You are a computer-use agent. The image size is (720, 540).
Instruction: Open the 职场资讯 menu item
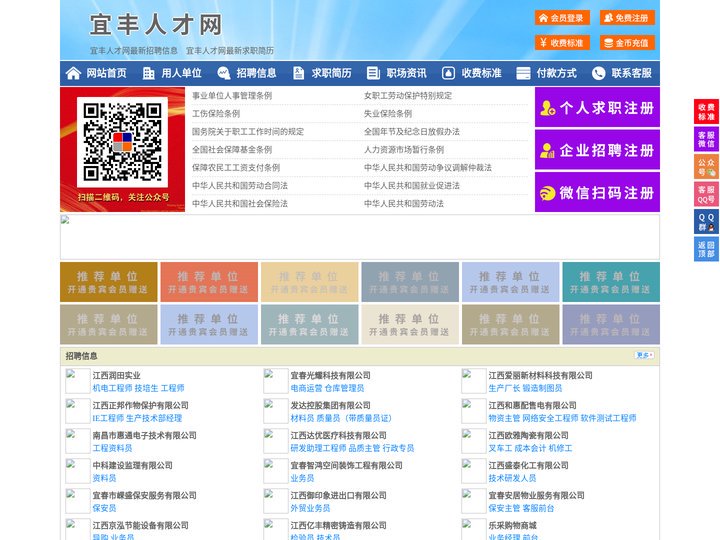pyautogui.click(x=406, y=73)
